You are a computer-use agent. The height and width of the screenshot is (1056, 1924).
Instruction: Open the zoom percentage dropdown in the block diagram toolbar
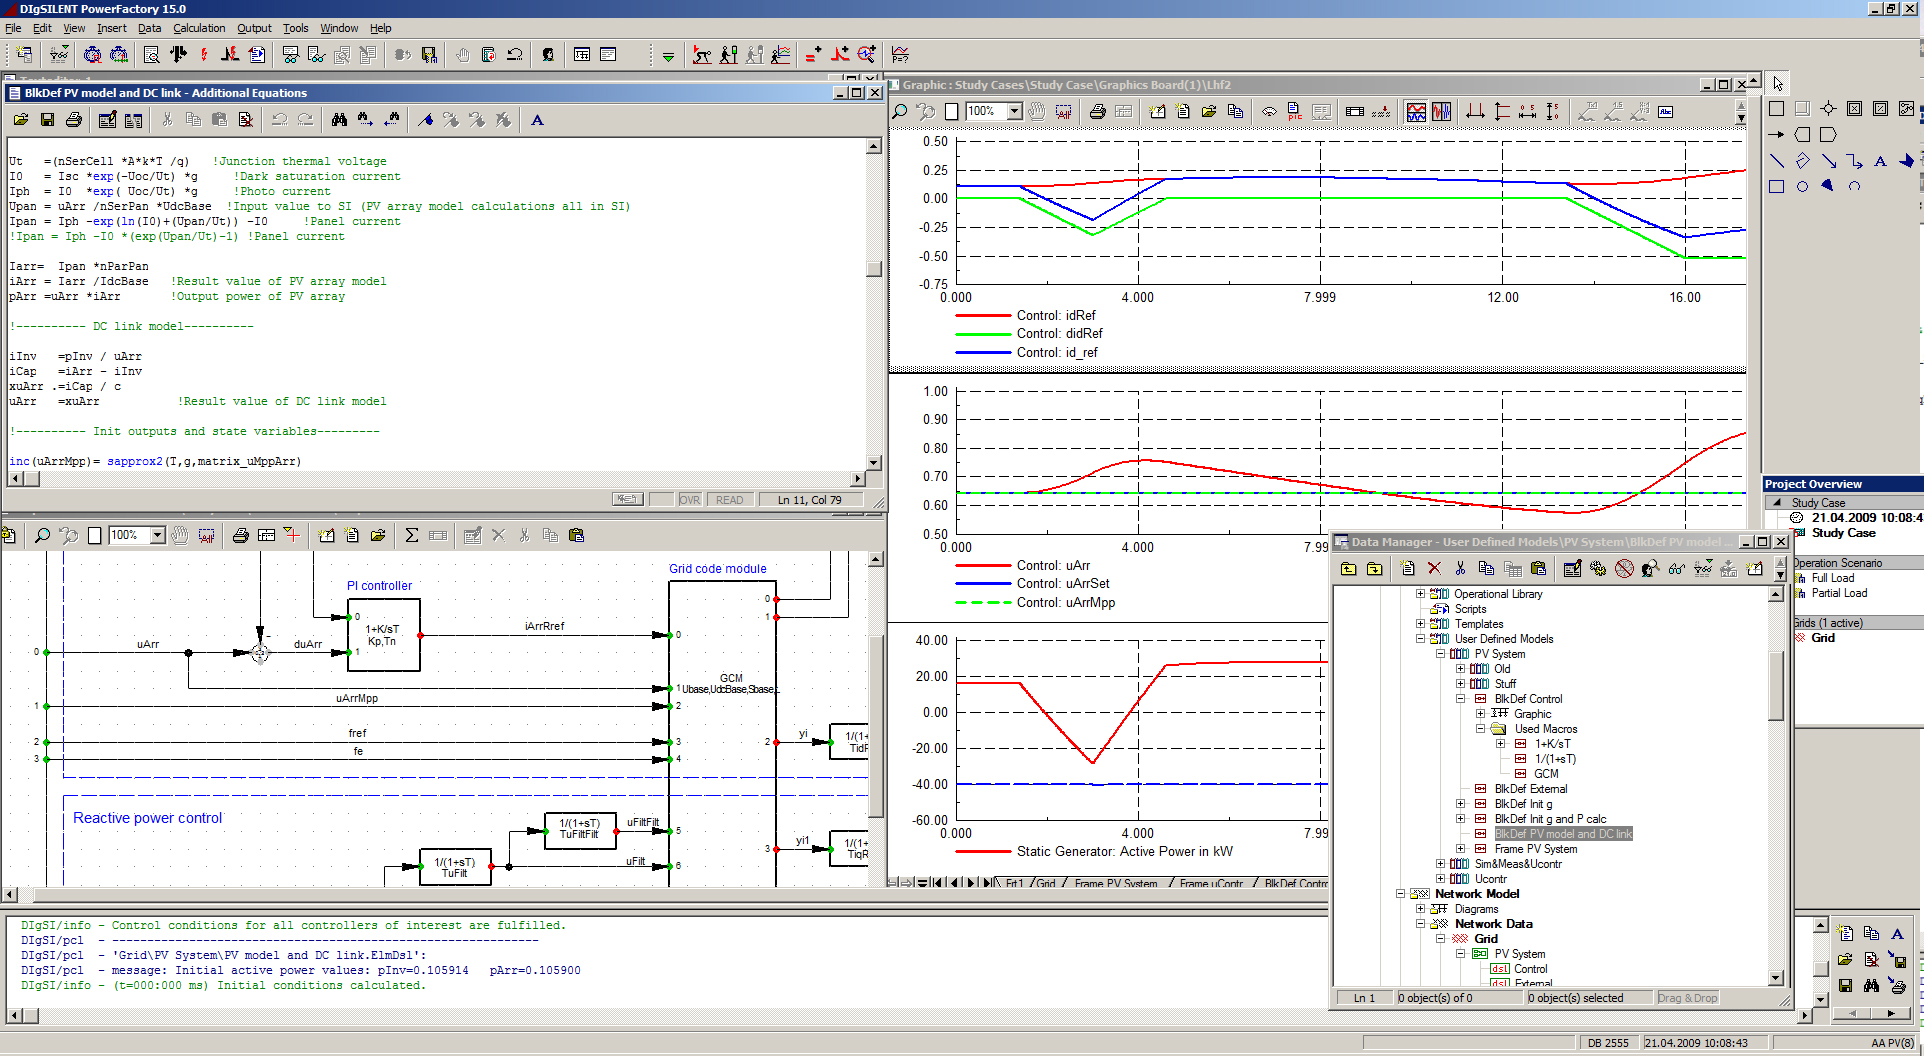[x=157, y=535]
